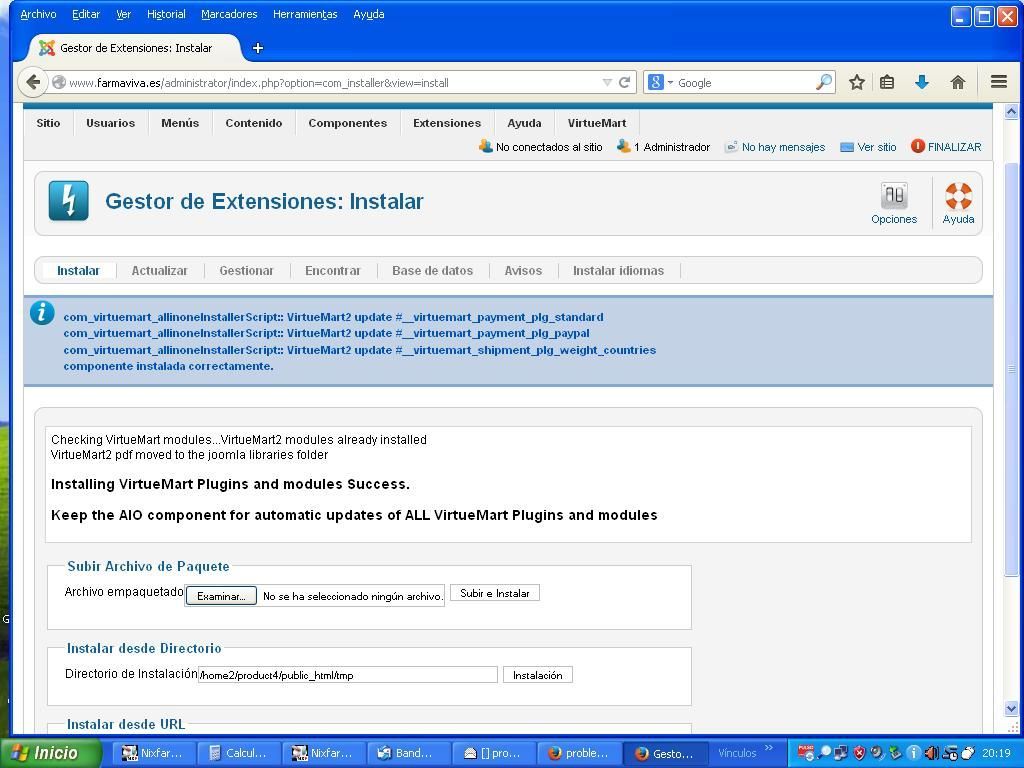
Task: Open the Usuarios admin menu
Action: (x=110, y=123)
